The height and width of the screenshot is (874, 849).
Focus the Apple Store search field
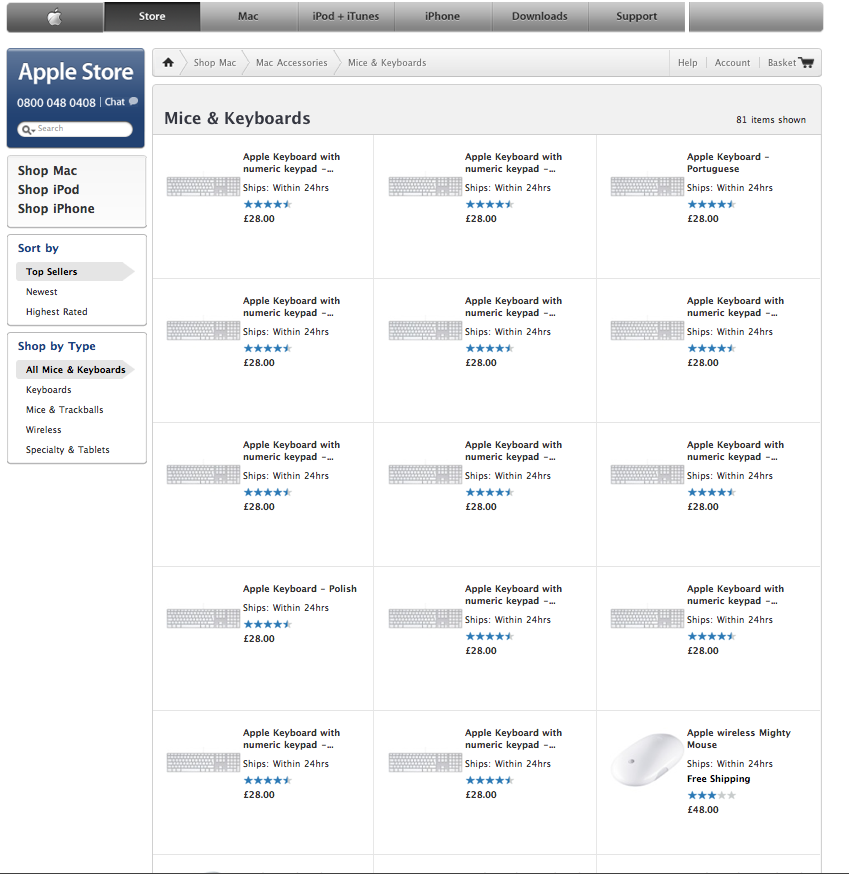point(75,129)
